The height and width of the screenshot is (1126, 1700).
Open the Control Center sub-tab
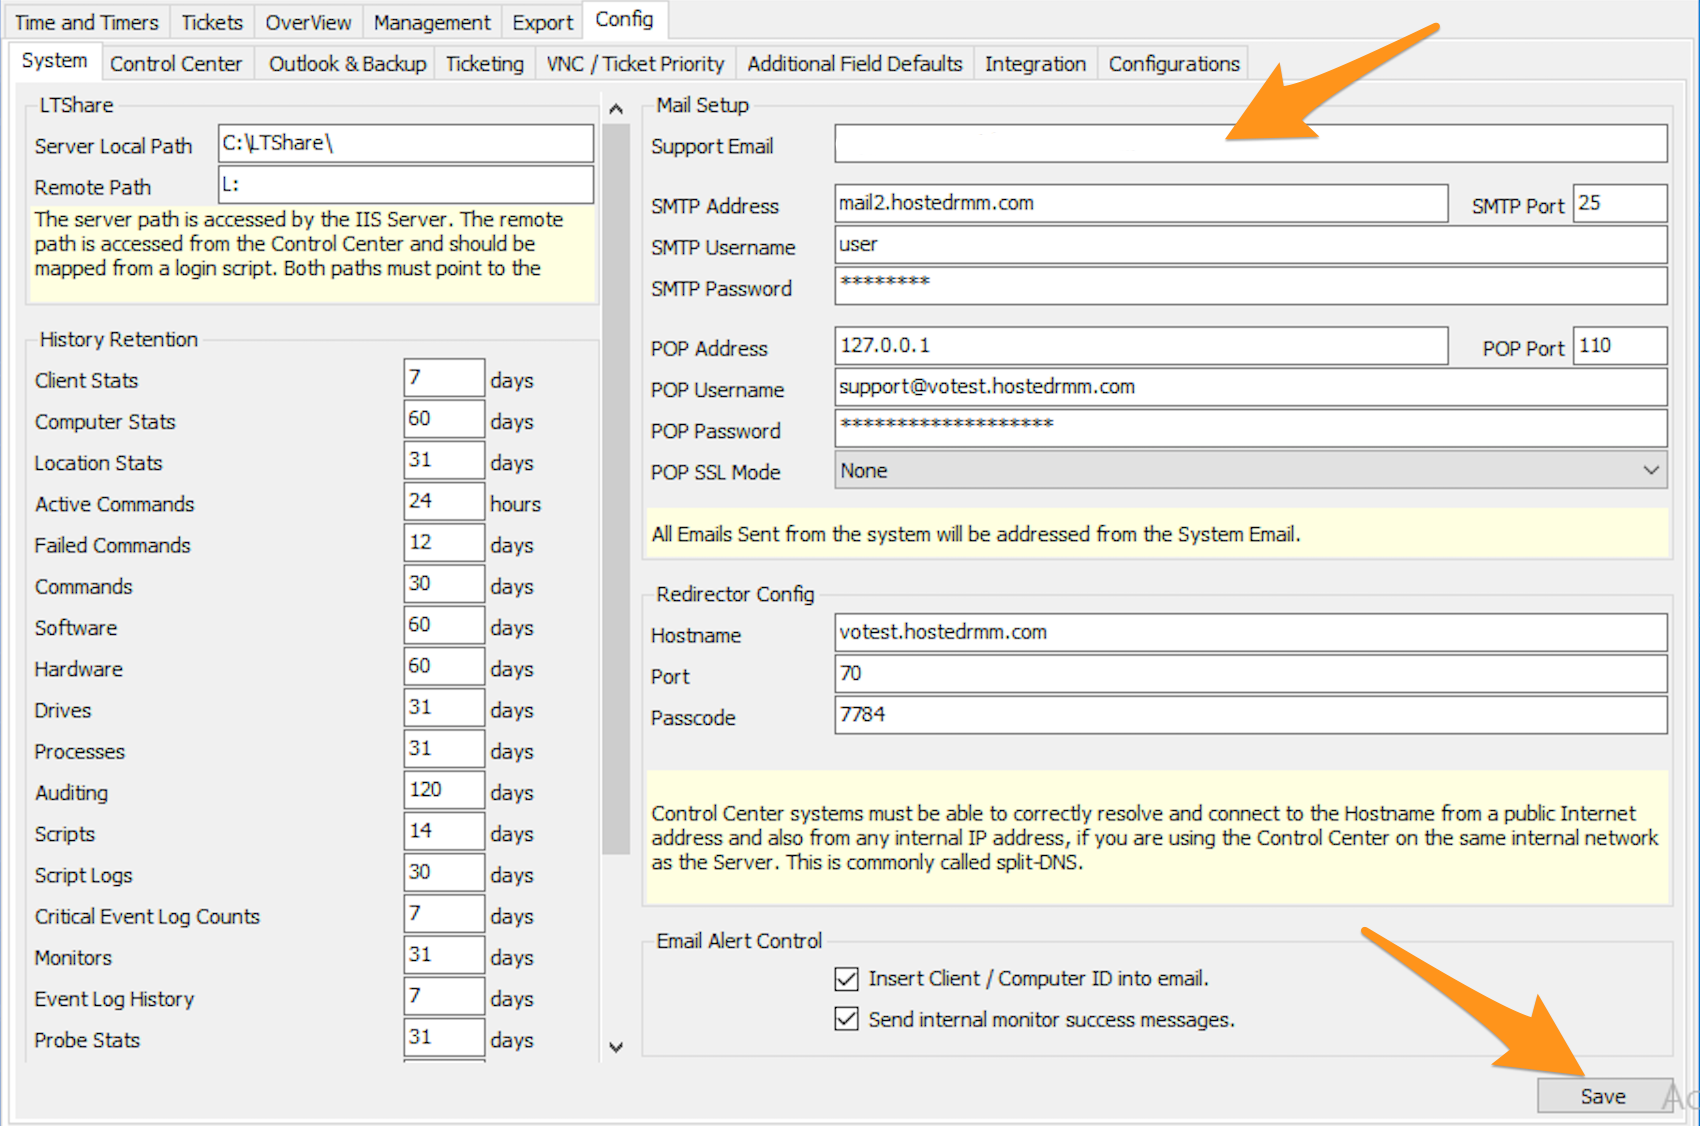click(x=176, y=63)
